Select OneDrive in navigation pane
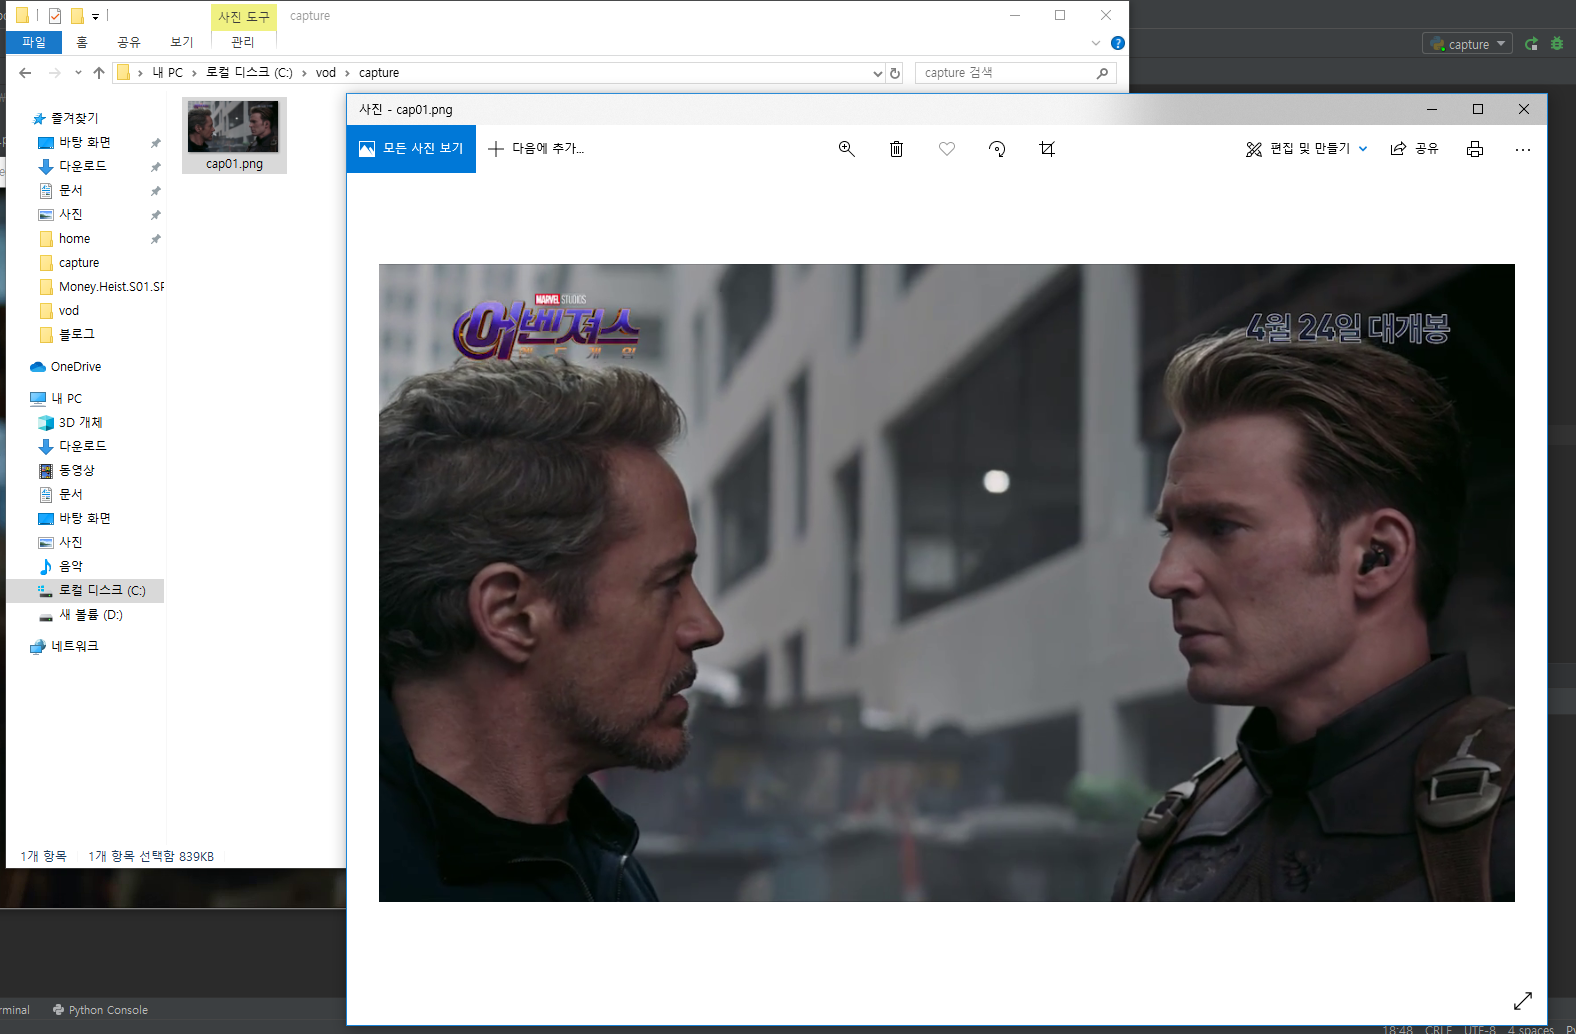Image resolution: width=1576 pixels, height=1034 pixels. [66, 367]
